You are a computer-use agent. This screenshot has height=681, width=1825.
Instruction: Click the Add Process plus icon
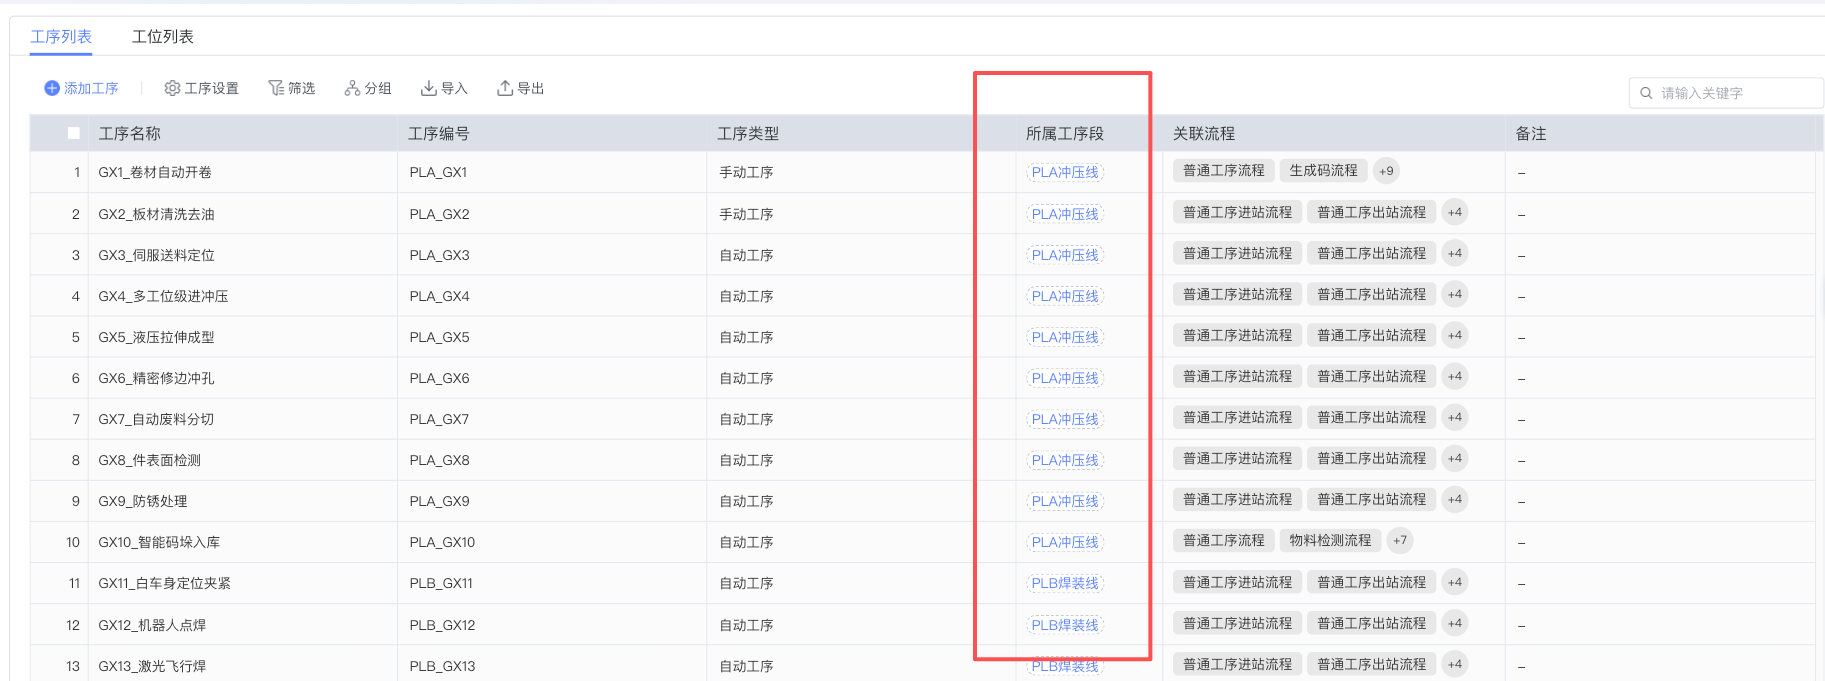52,89
